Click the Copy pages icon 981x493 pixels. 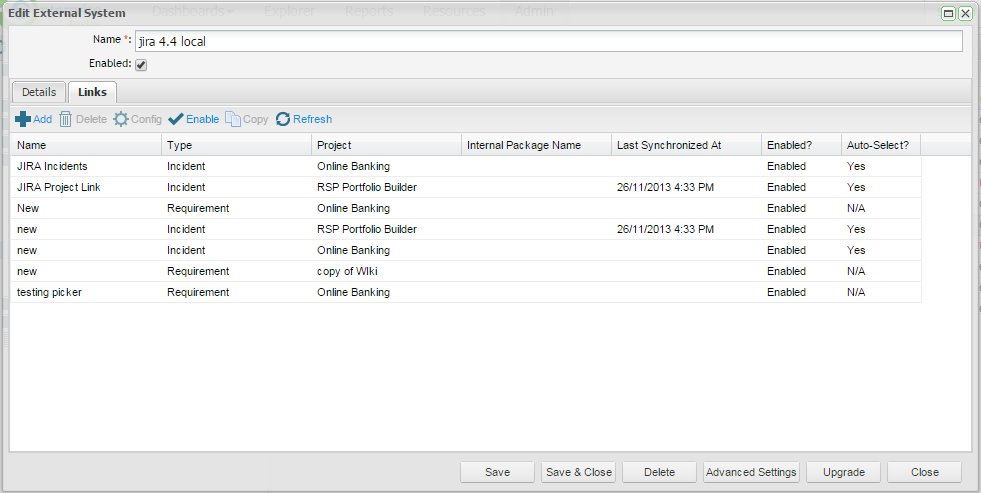tap(233, 119)
